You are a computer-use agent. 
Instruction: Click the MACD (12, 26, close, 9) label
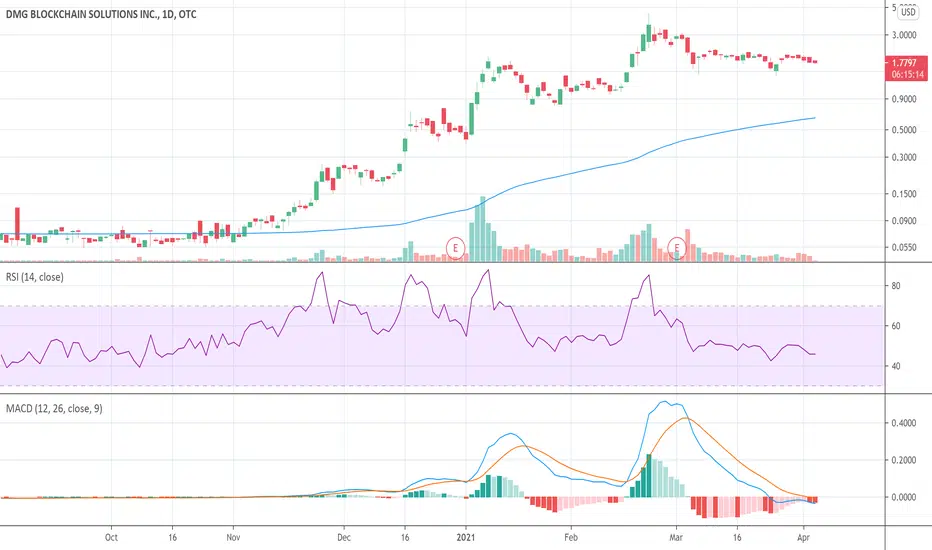click(x=54, y=408)
